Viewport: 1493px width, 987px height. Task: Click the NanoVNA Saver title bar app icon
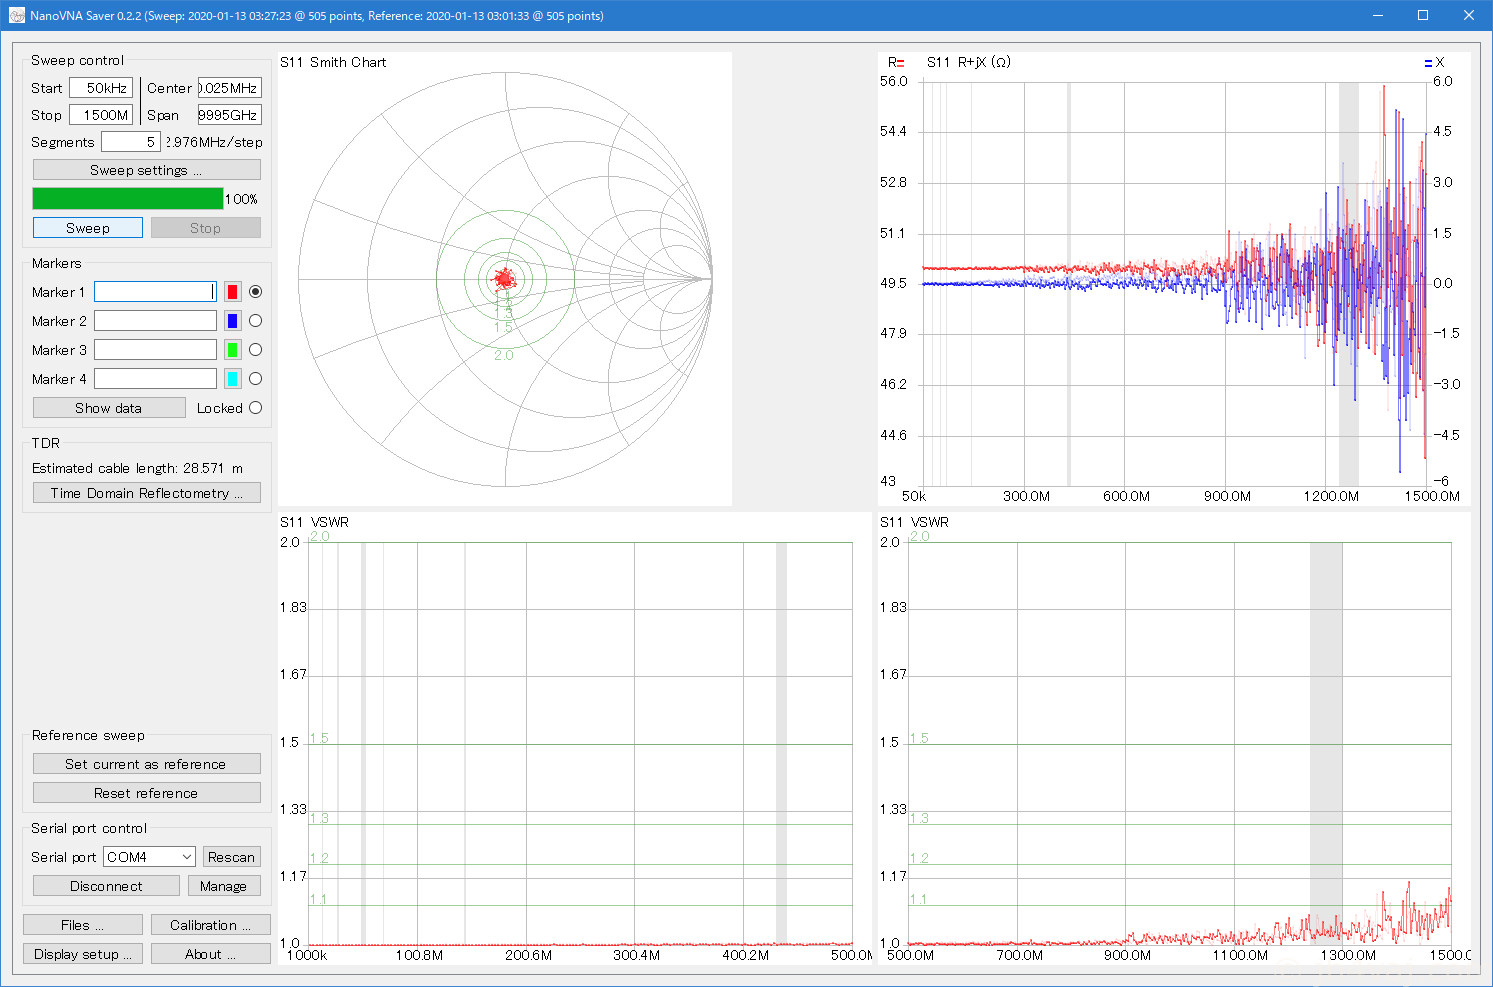click(16, 16)
